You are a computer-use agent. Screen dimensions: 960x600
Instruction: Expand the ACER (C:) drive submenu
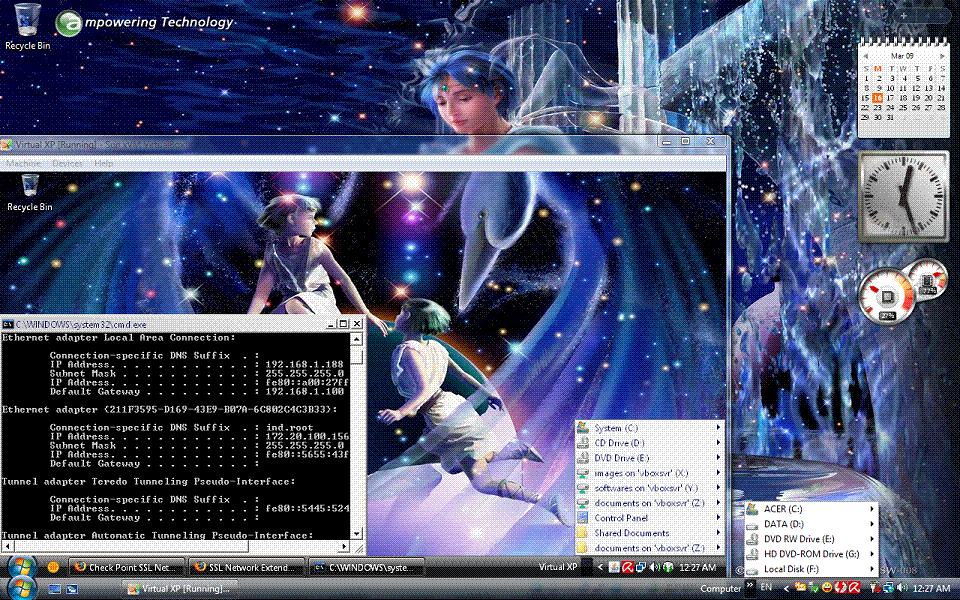[x=810, y=509]
